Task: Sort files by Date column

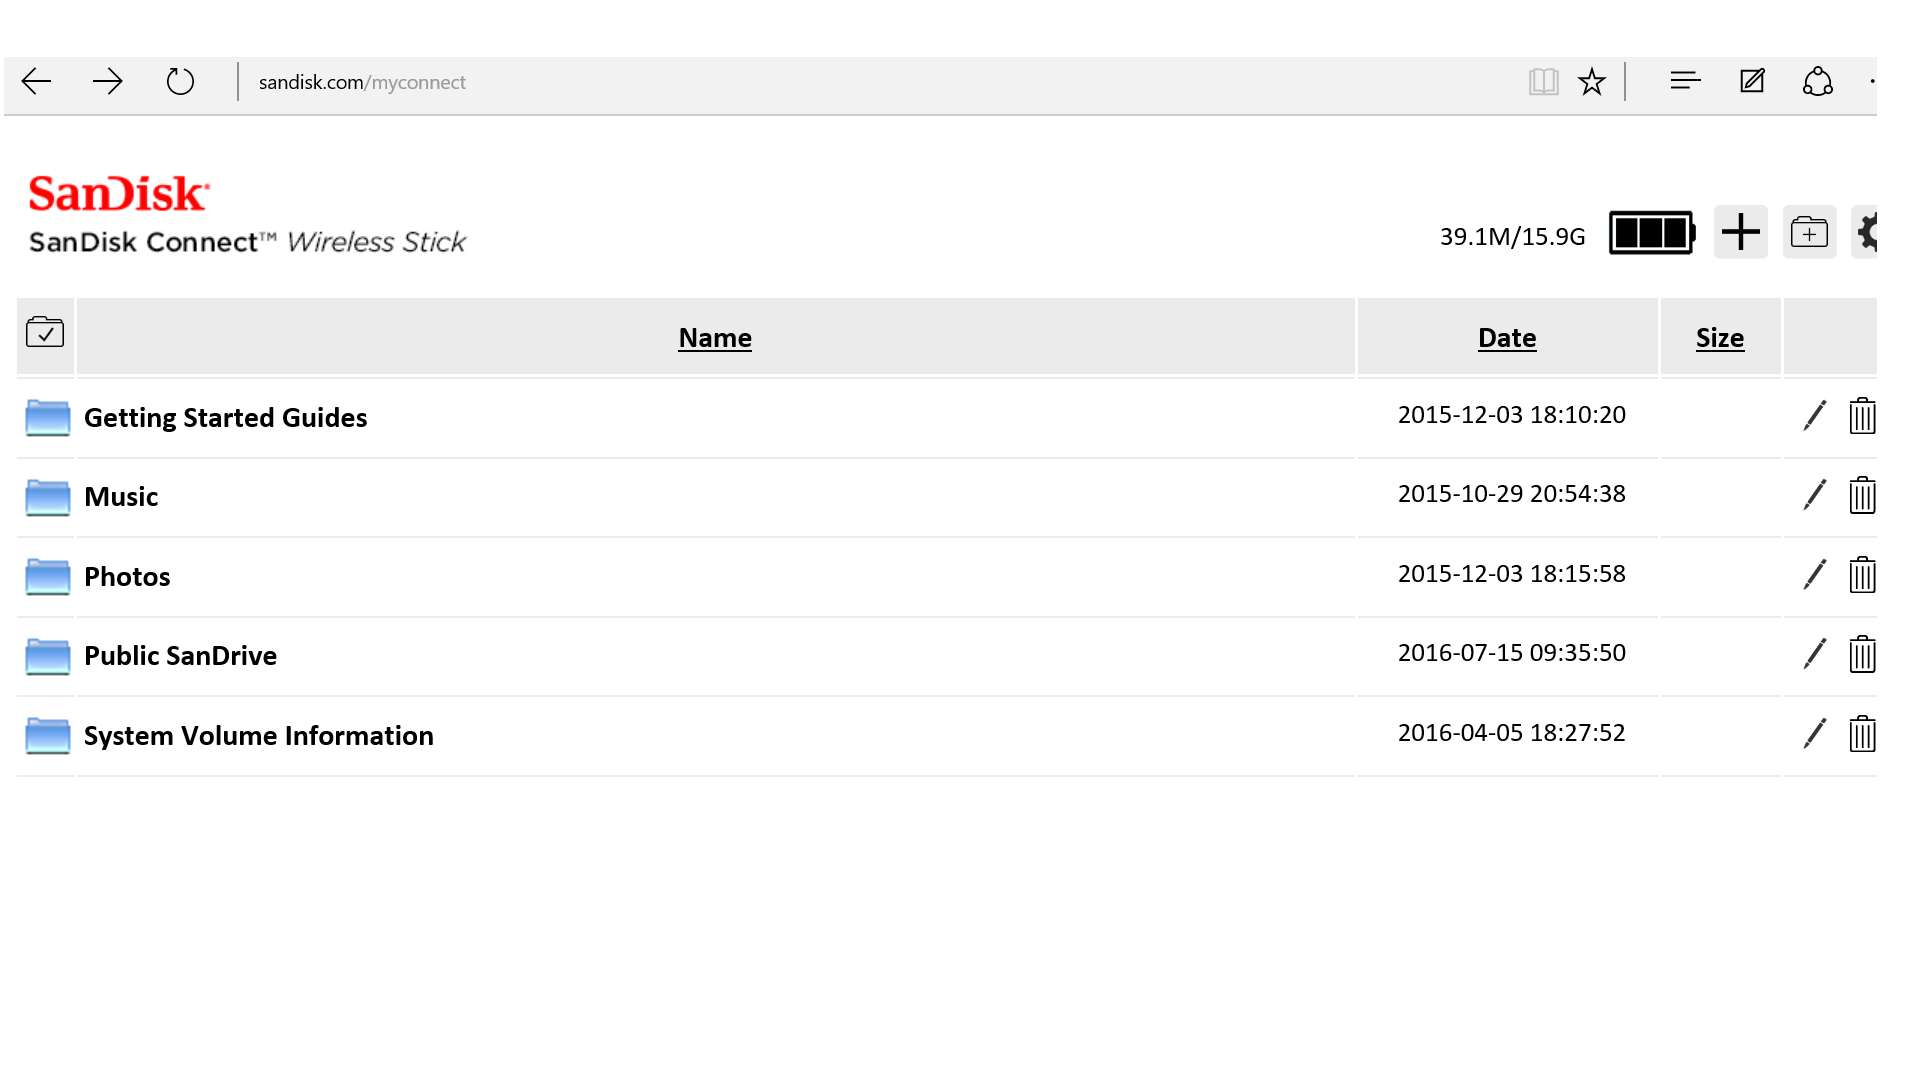Action: [x=1506, y=338]
